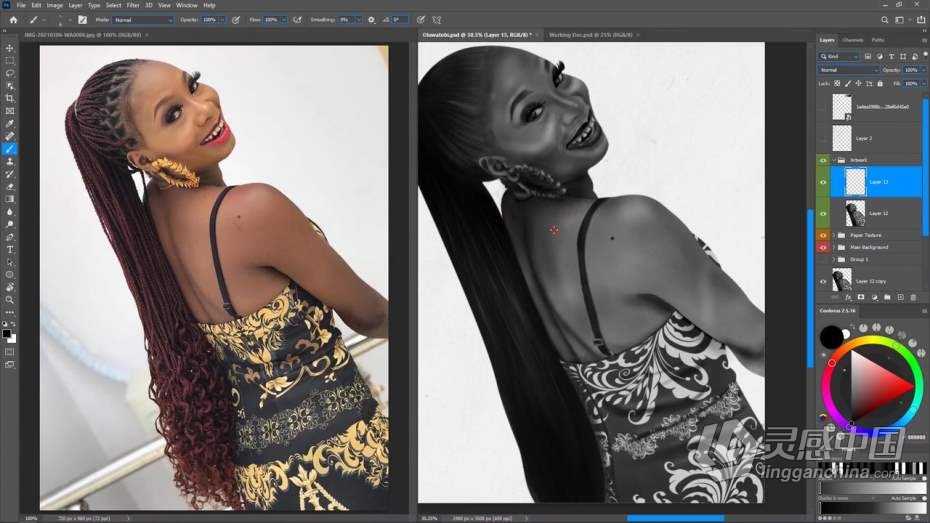The image size is (930, 523).
Task: Hide the Paper Texture group
Action: point(823,235)
